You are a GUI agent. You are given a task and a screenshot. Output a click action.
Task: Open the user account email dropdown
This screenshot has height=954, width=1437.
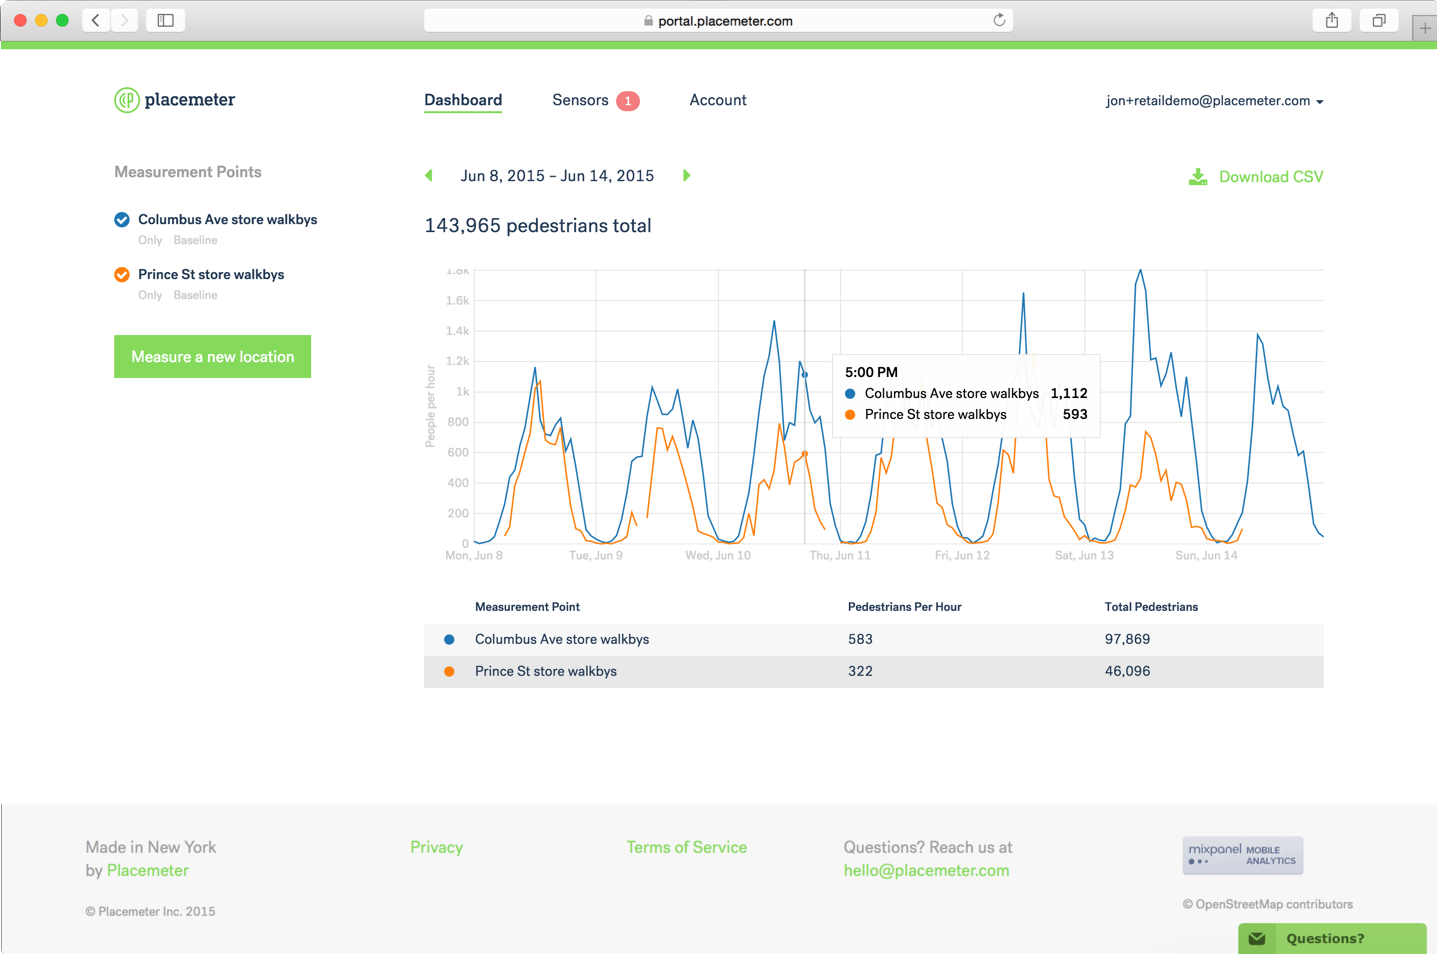click(x=1214, y=101)
